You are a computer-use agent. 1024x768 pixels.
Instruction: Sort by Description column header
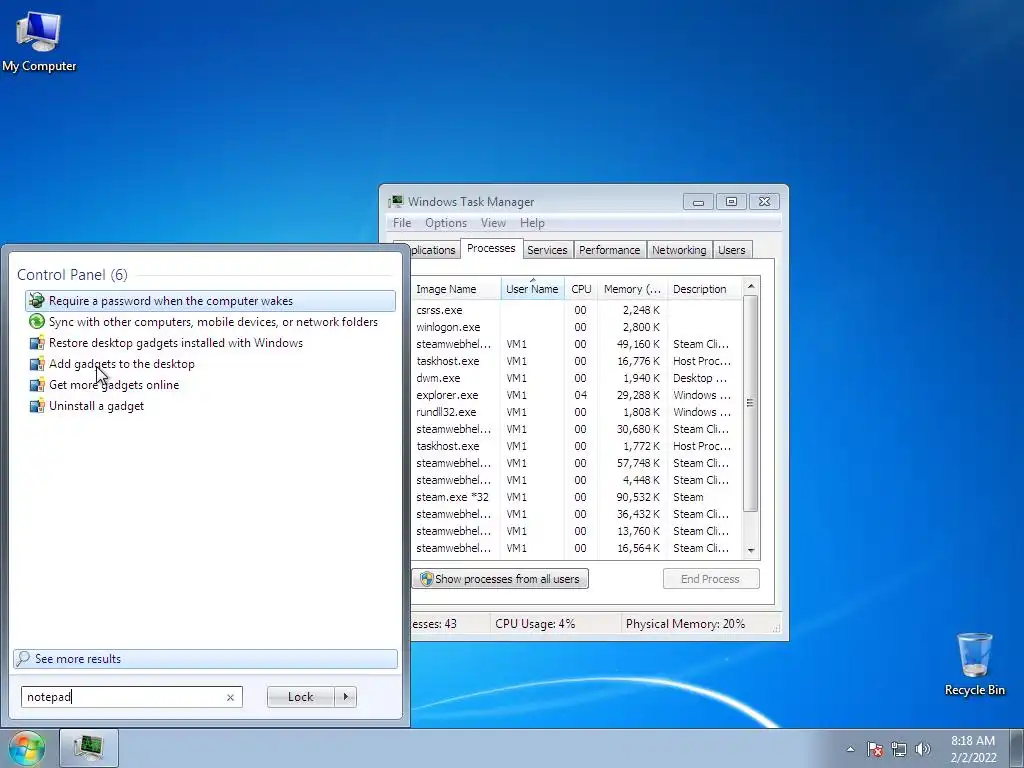click(x=704, y=289)
